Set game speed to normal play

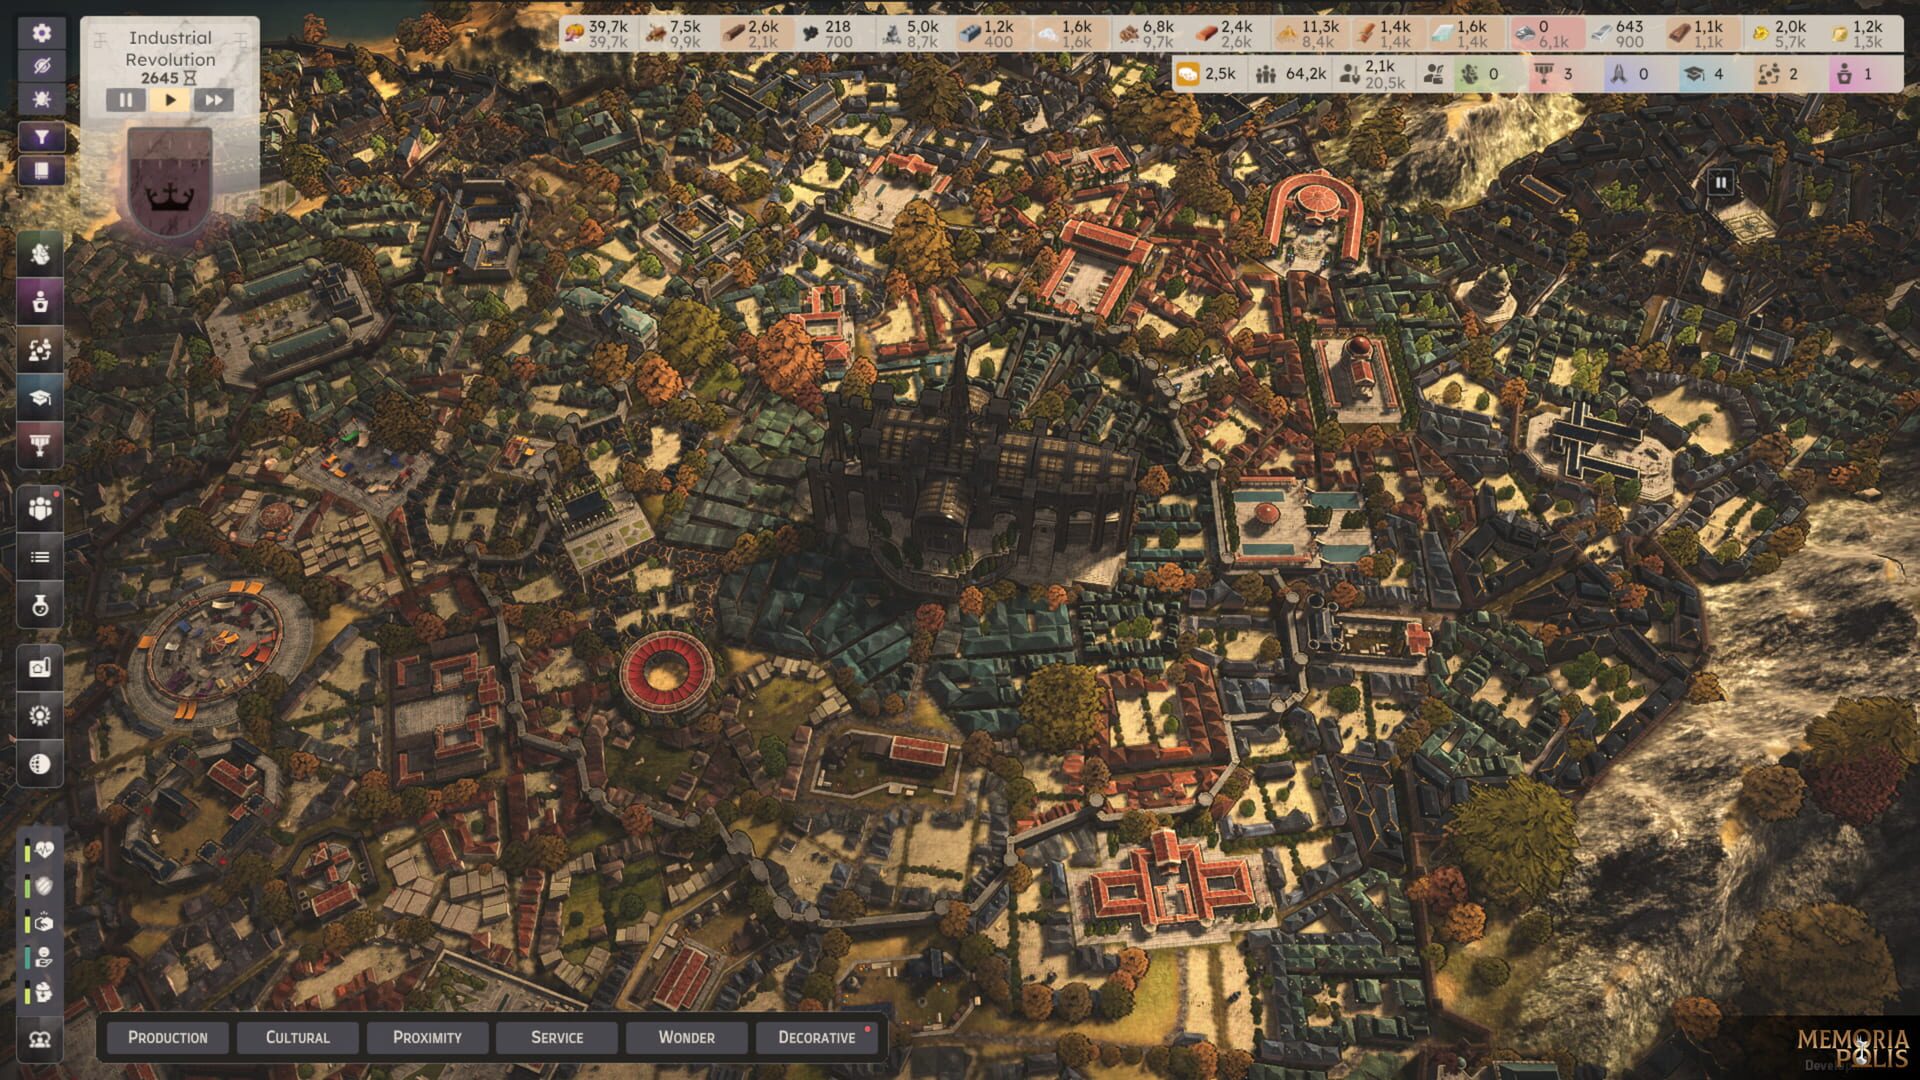170,100
